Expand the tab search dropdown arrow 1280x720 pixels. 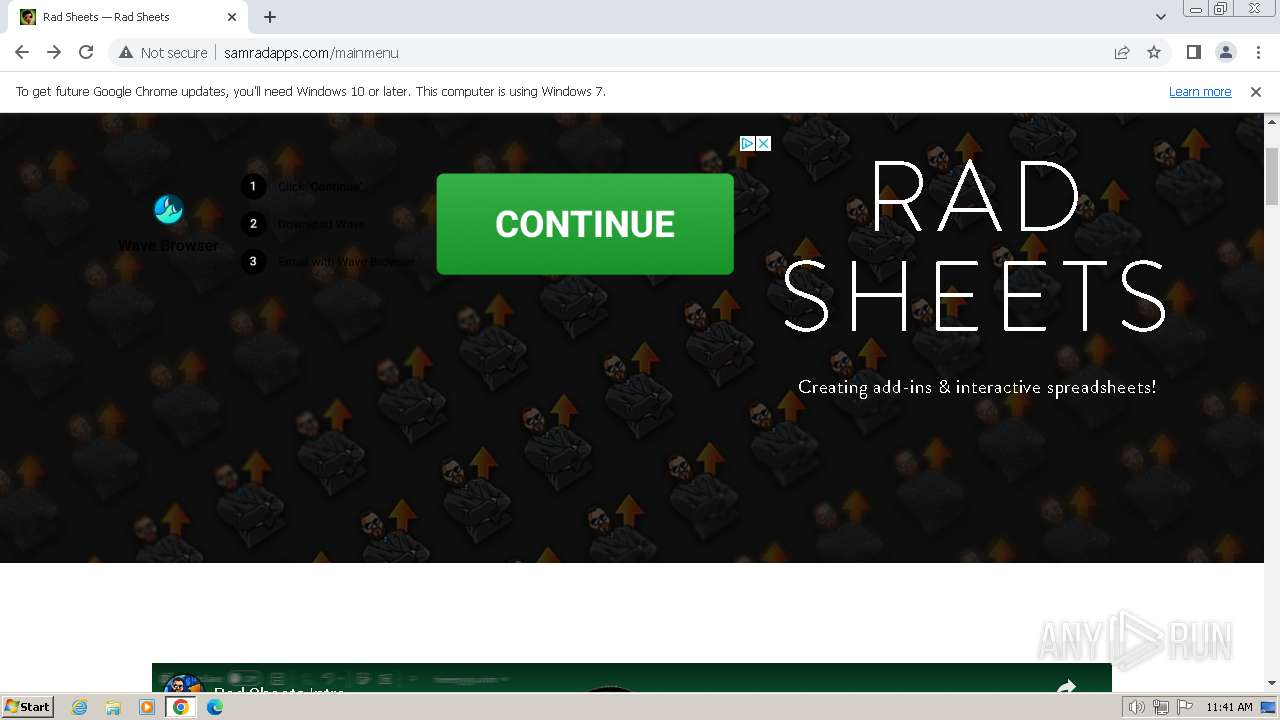(x=1161, y=17)
